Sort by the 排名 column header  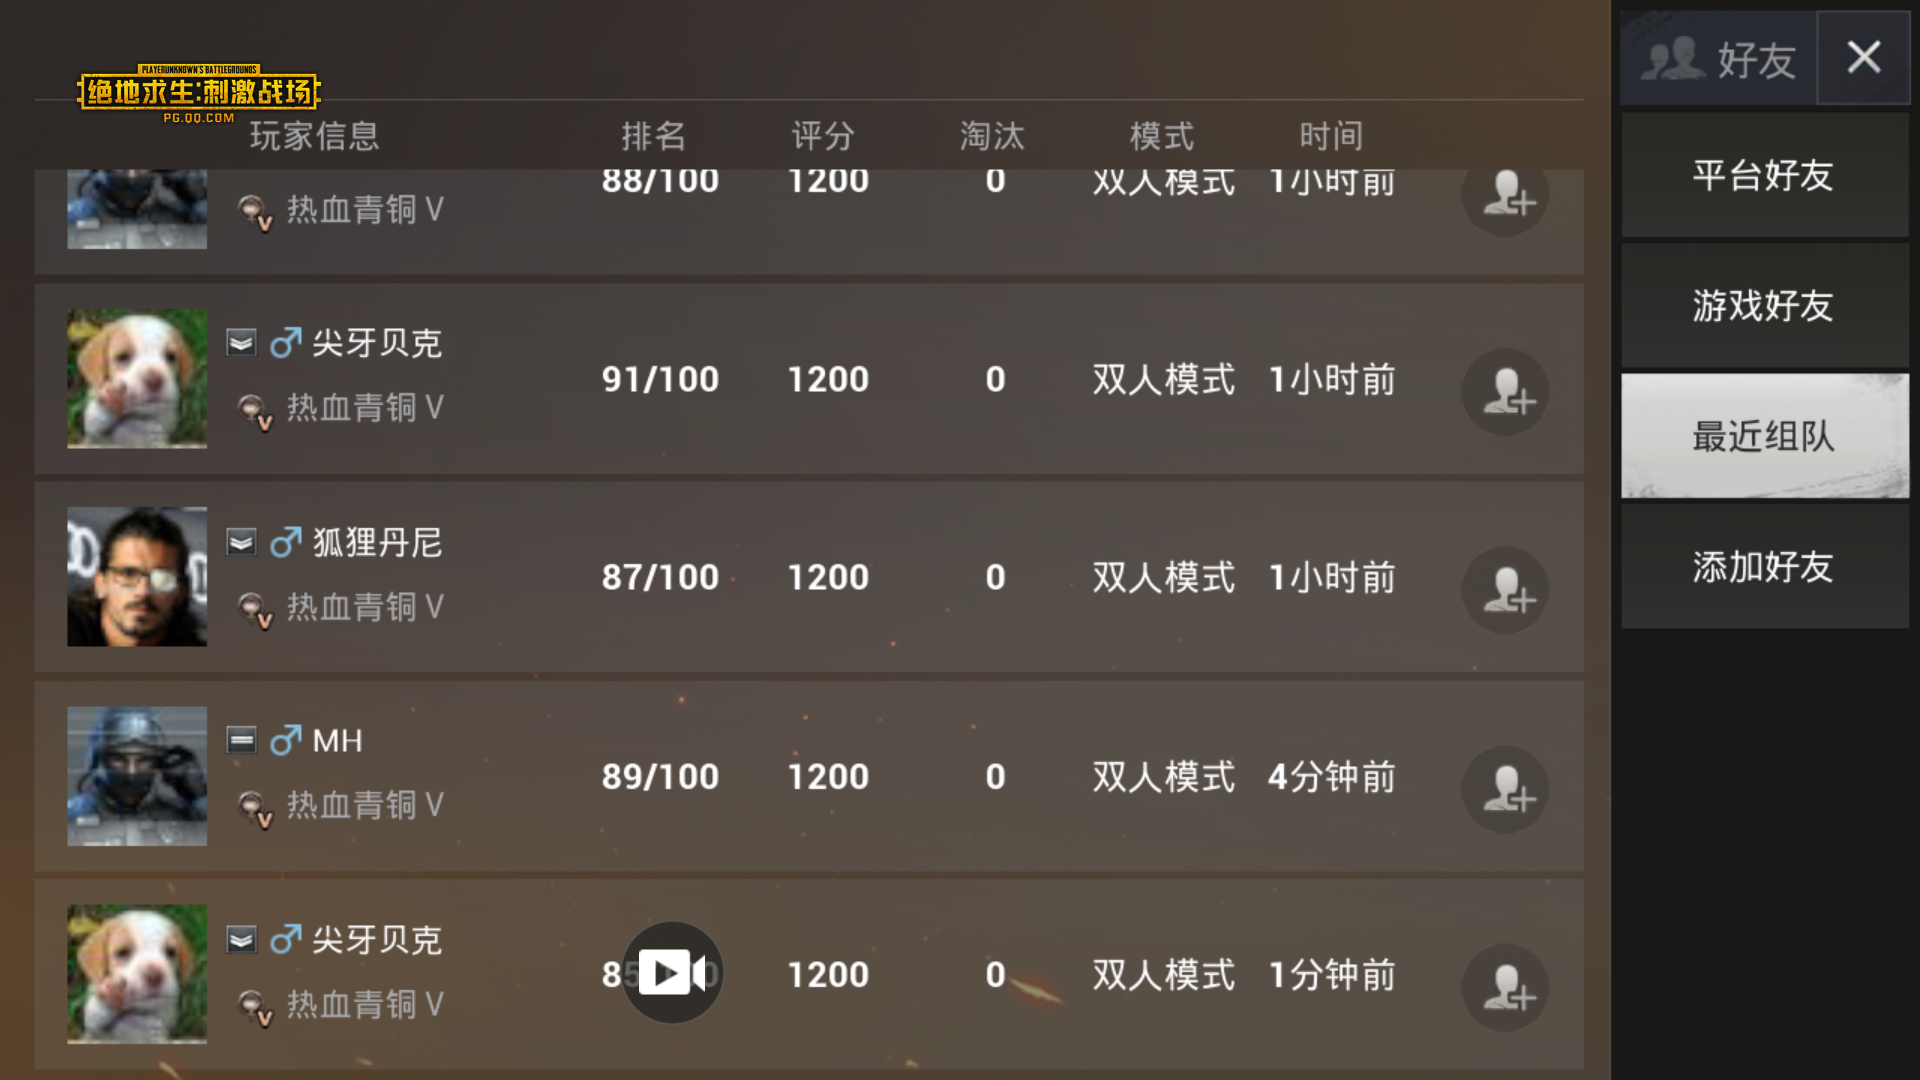pyautogui.click(x=653, y=136)
